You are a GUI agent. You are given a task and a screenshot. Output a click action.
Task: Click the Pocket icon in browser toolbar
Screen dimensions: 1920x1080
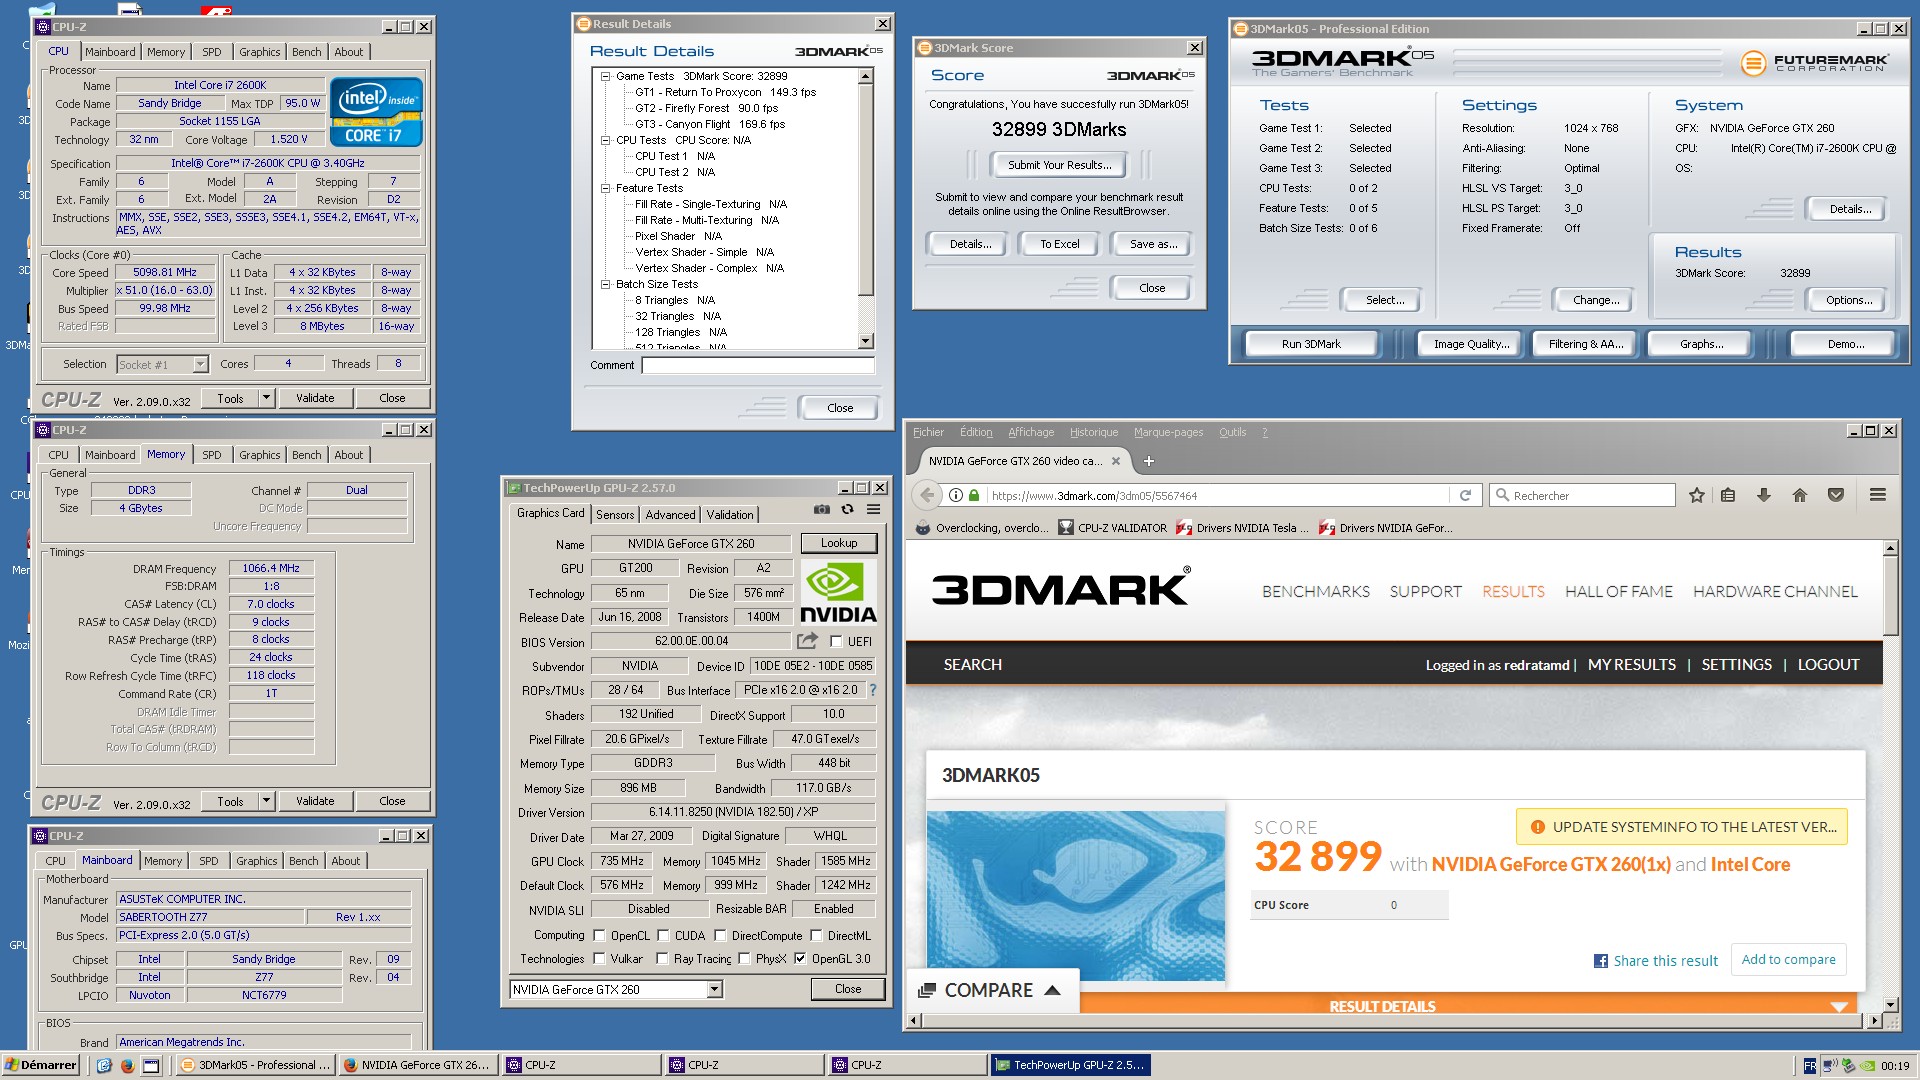1836,495
